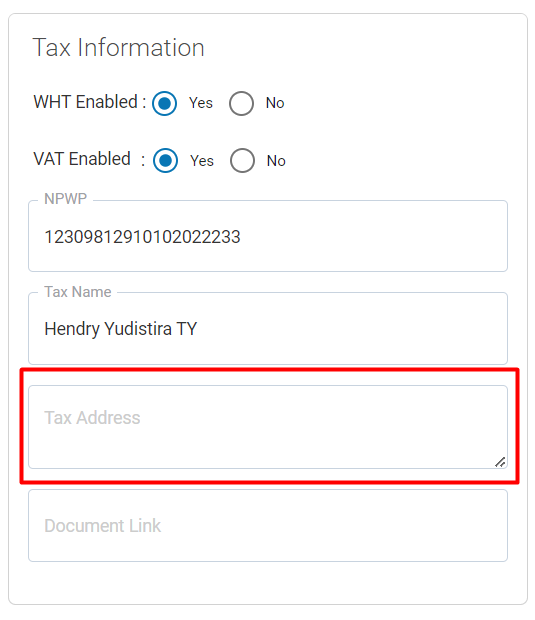Focus the Tax Name text field

click(x=268, y=329)
